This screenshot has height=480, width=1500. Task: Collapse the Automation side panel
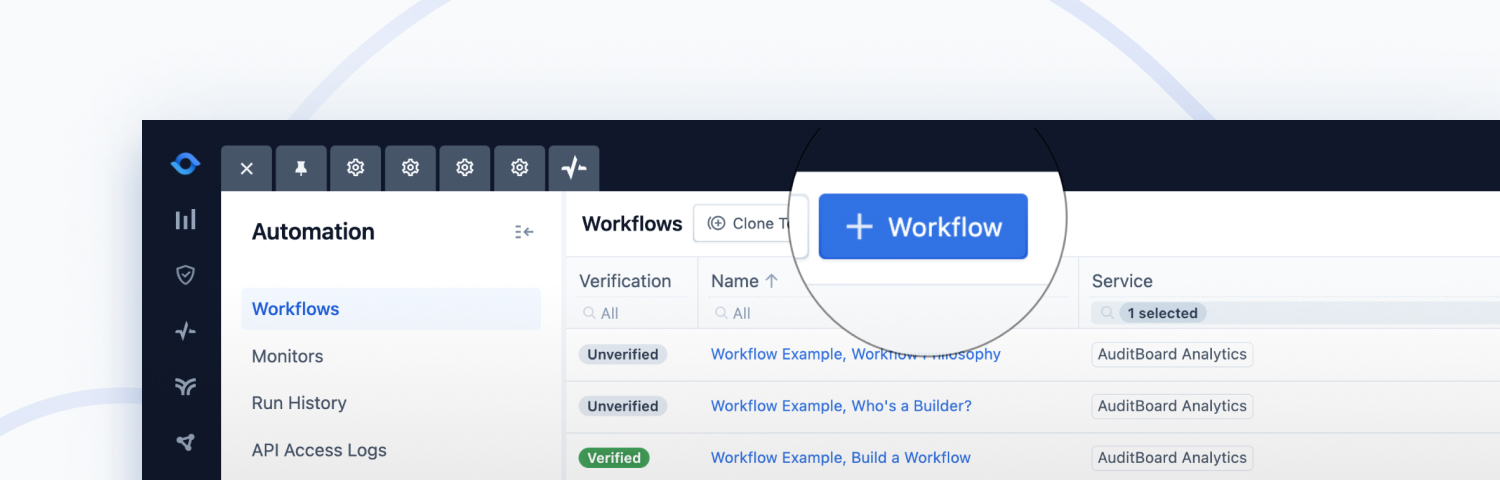pos(524,232)
